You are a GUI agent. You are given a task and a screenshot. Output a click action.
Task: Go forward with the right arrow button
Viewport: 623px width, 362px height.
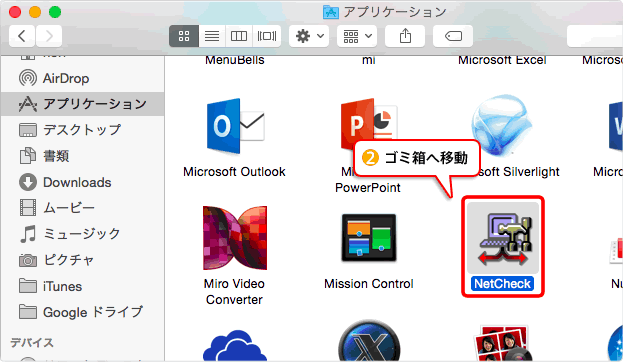[x=49, y=36]
